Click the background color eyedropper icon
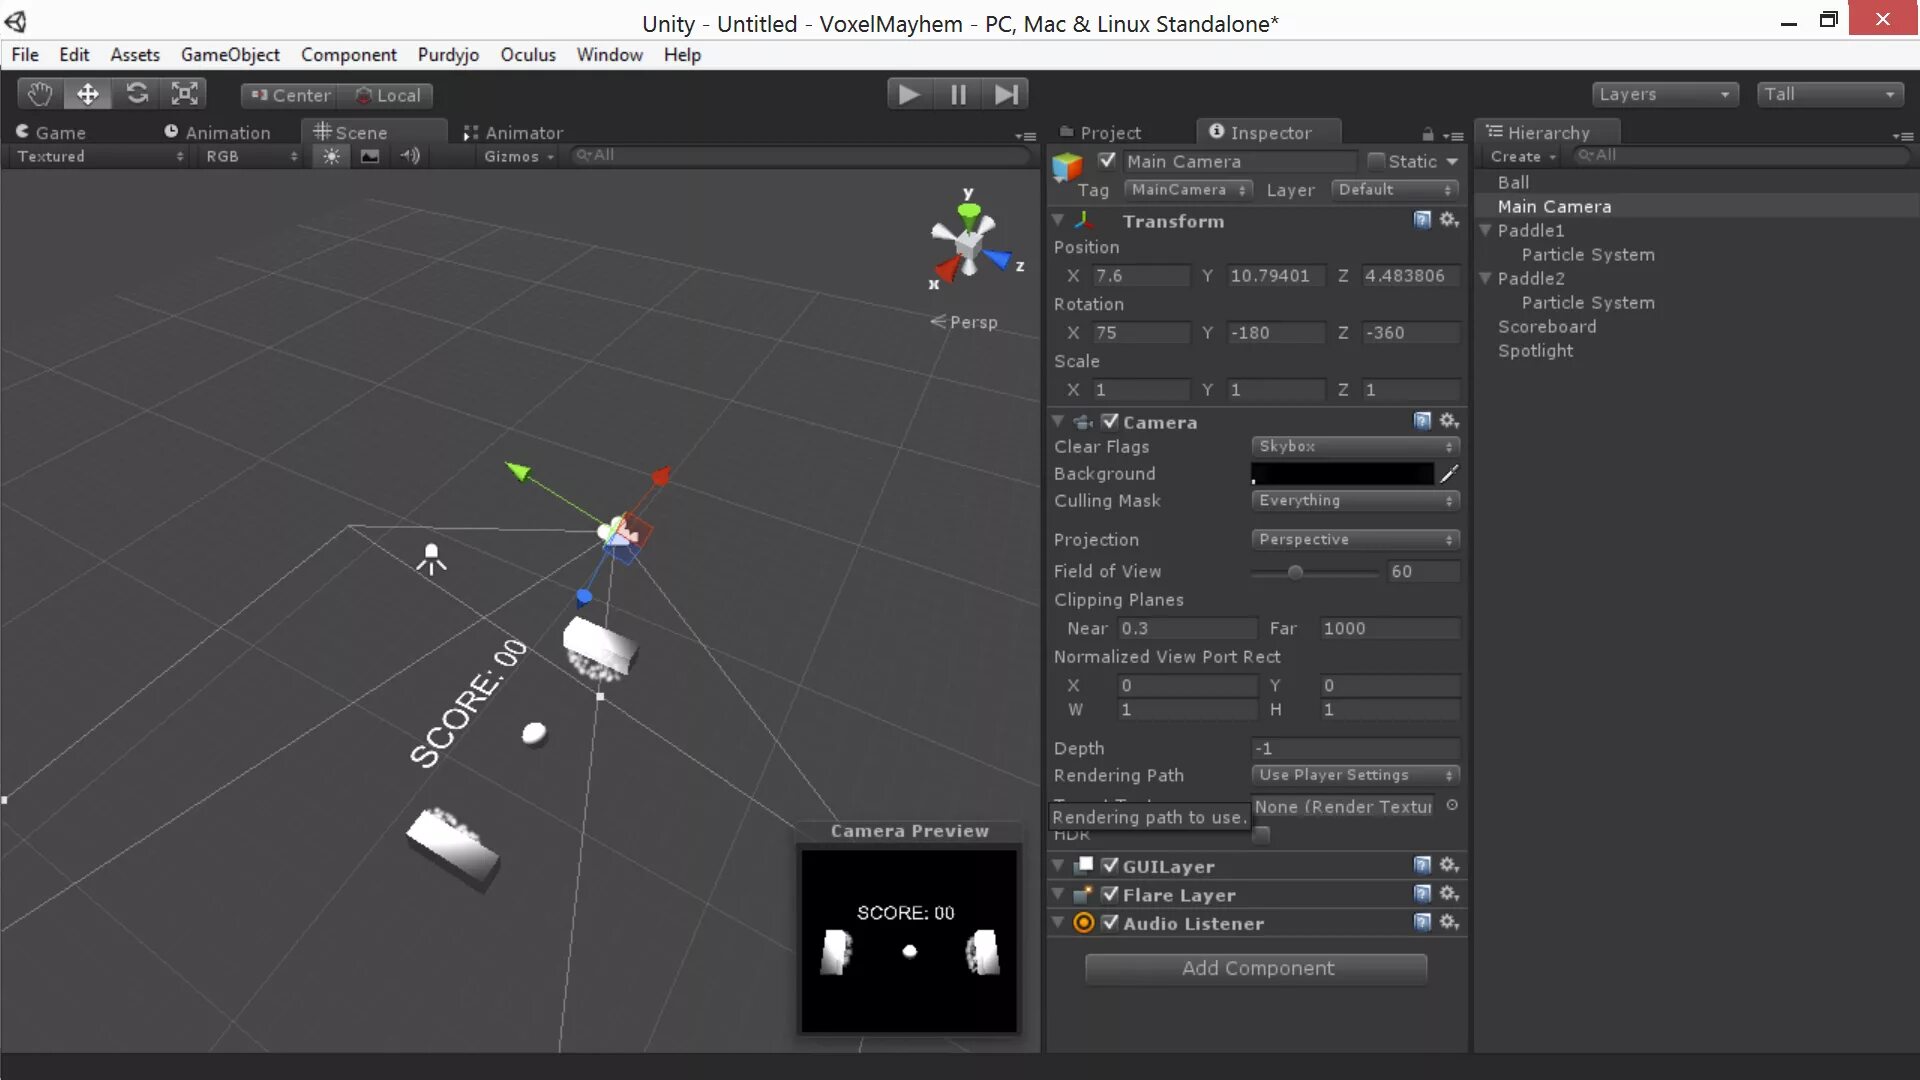Screen dimensions: 1920x1080 tap(1449, 474)
